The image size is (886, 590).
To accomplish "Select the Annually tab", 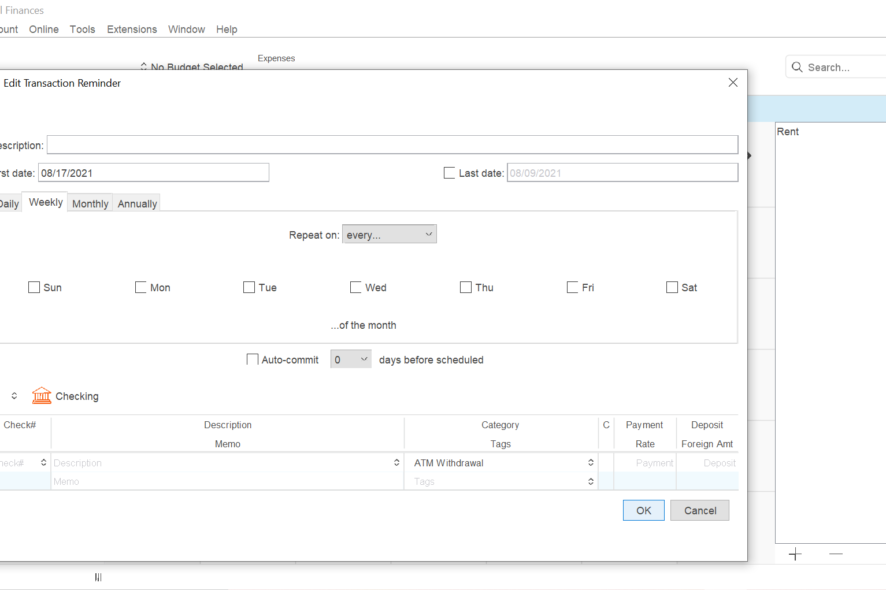I will 137,203.
